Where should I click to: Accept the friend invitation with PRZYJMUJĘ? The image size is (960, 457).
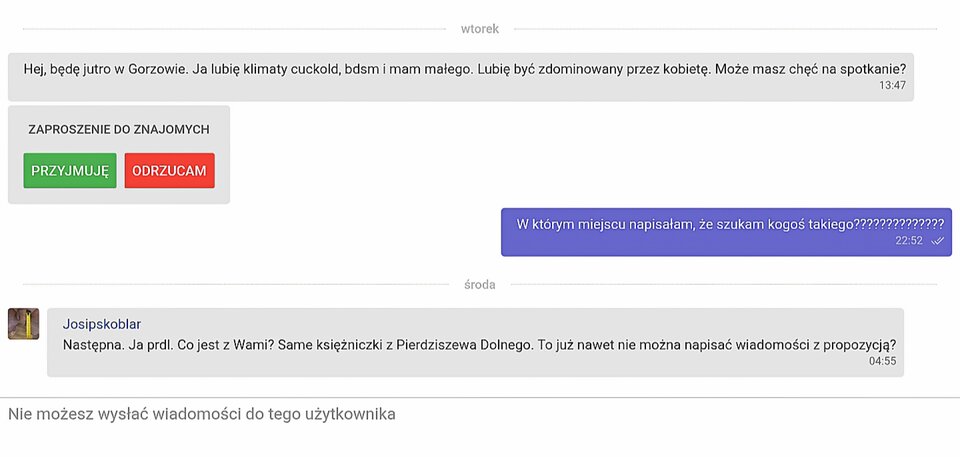(70, 171)
